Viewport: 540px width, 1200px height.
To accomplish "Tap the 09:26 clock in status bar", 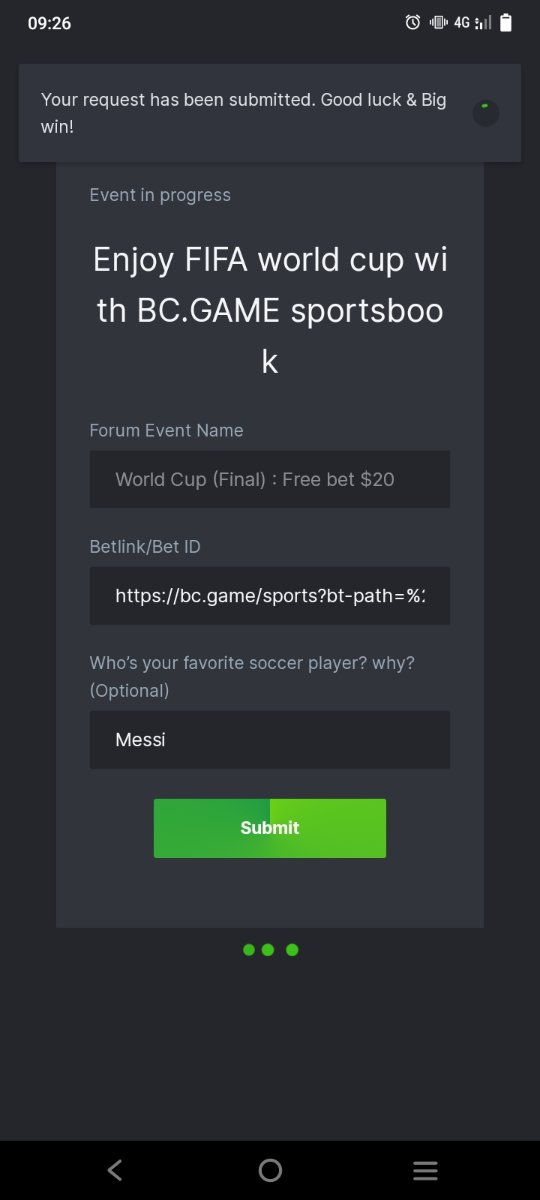I will (49, 23).
